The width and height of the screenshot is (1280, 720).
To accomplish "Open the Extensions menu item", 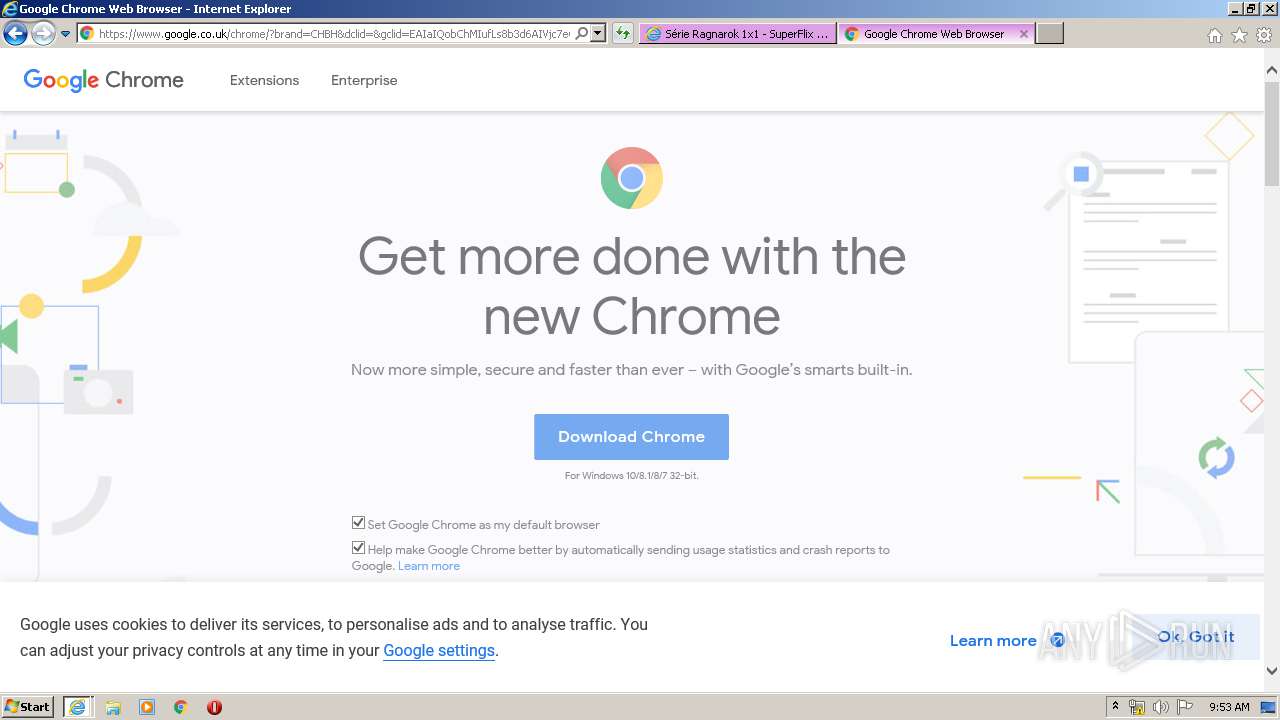I will 264,80.
